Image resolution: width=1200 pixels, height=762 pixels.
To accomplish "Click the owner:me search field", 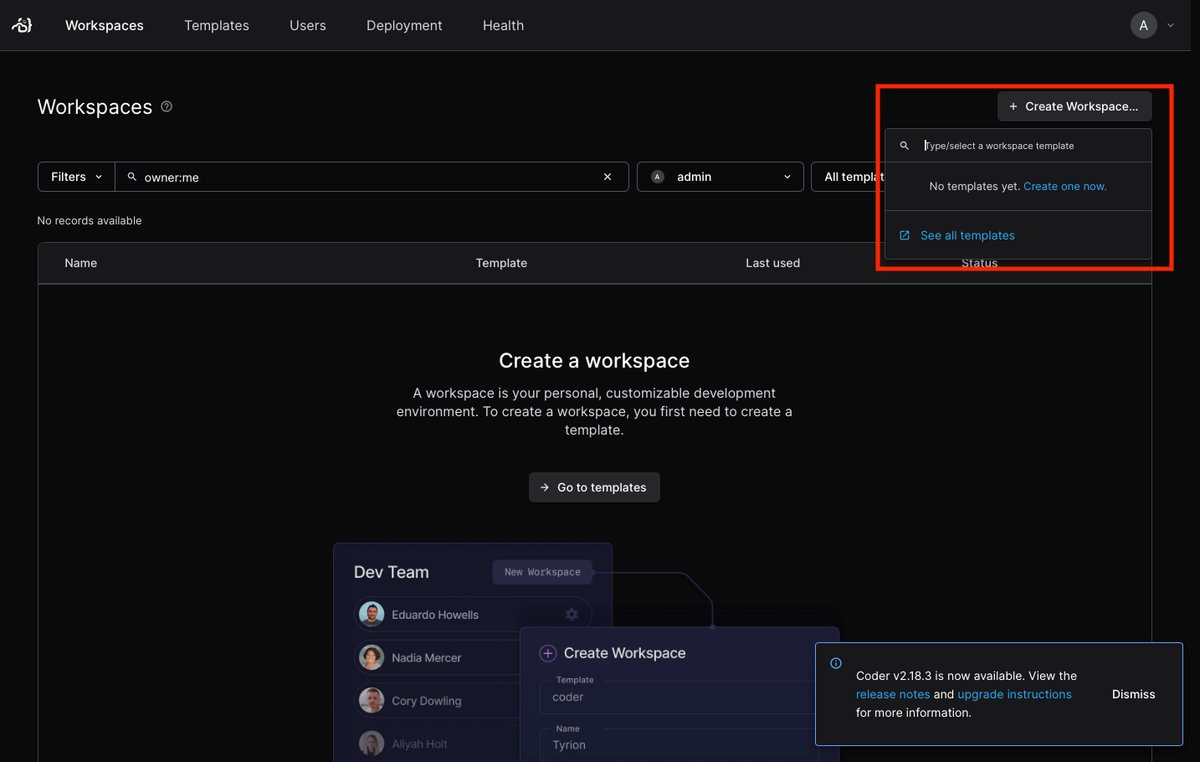I will (x=371, y=177).
